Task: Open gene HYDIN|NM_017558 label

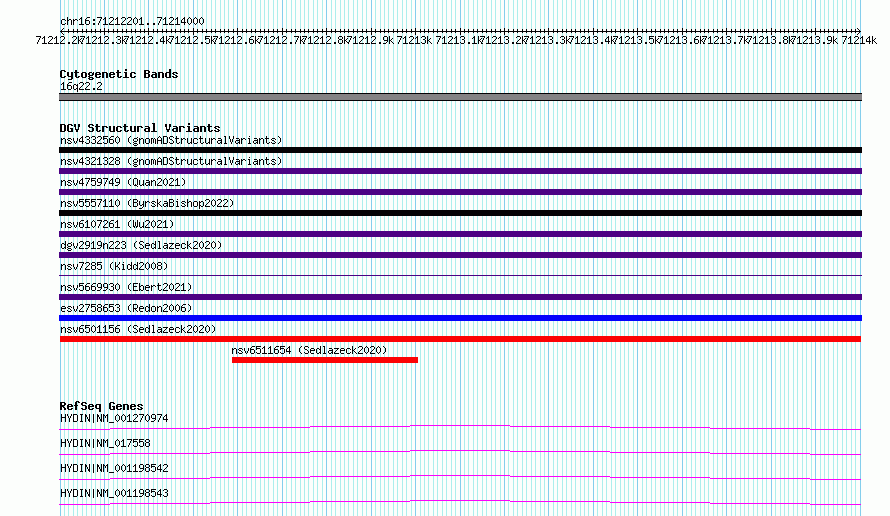Action: (x=105, y=443)
